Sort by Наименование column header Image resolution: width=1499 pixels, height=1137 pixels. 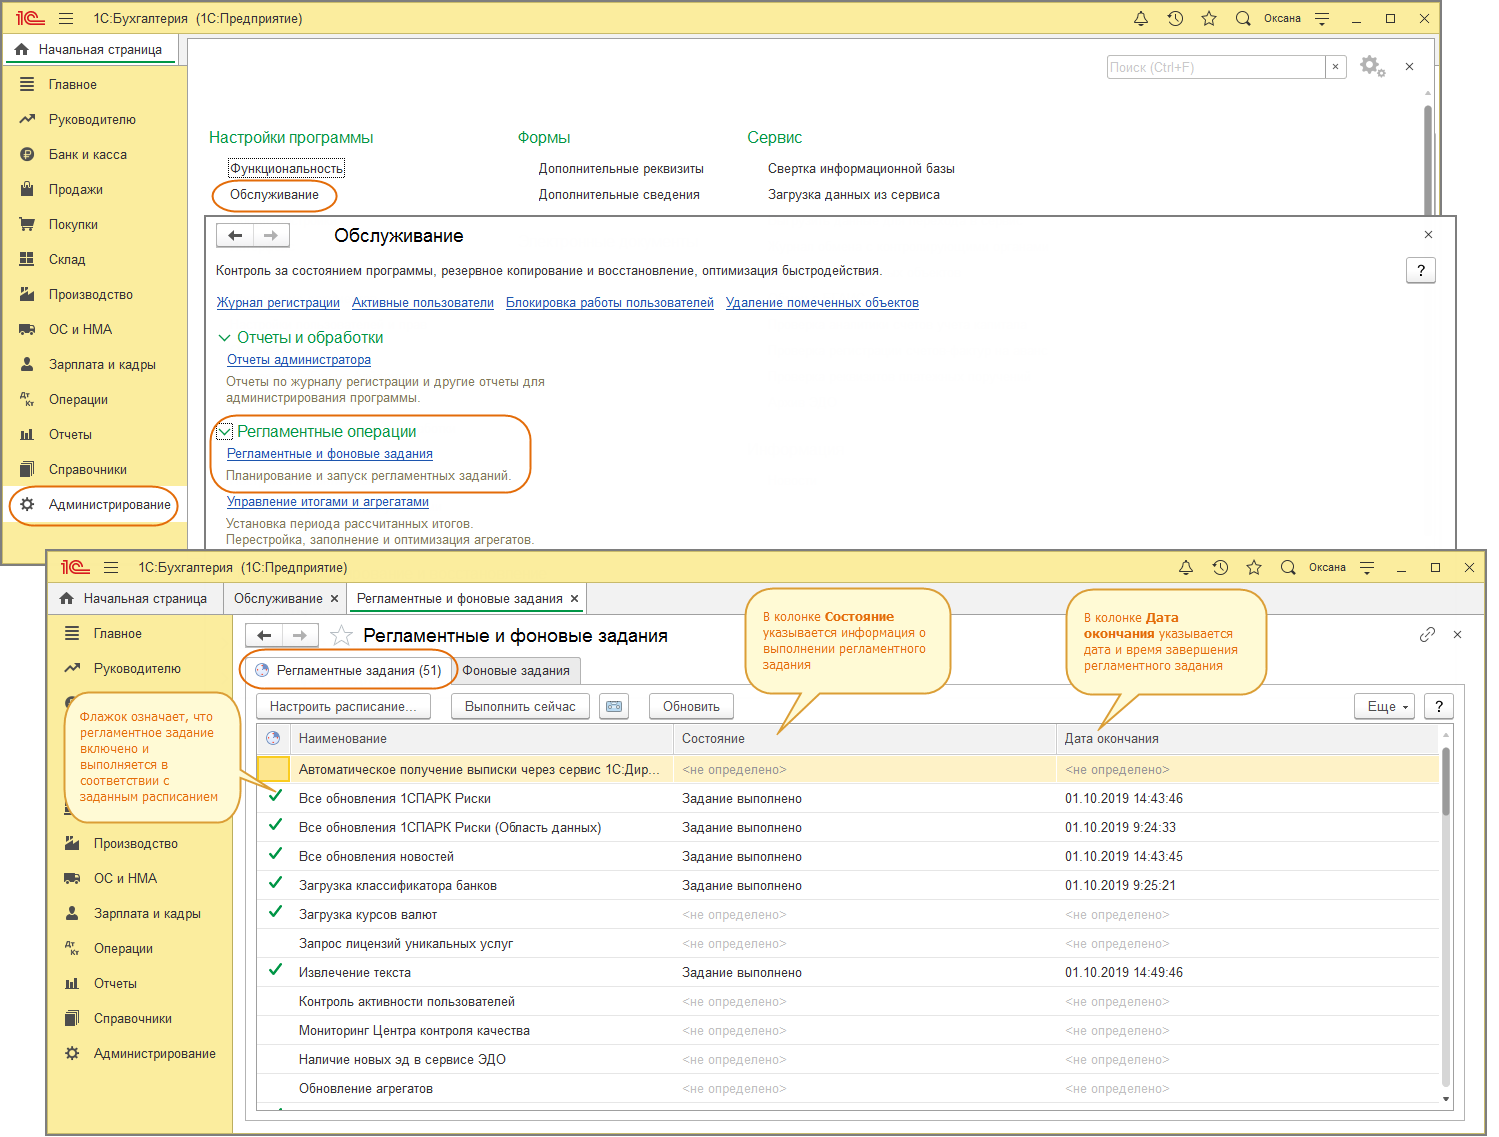point(484,738)
